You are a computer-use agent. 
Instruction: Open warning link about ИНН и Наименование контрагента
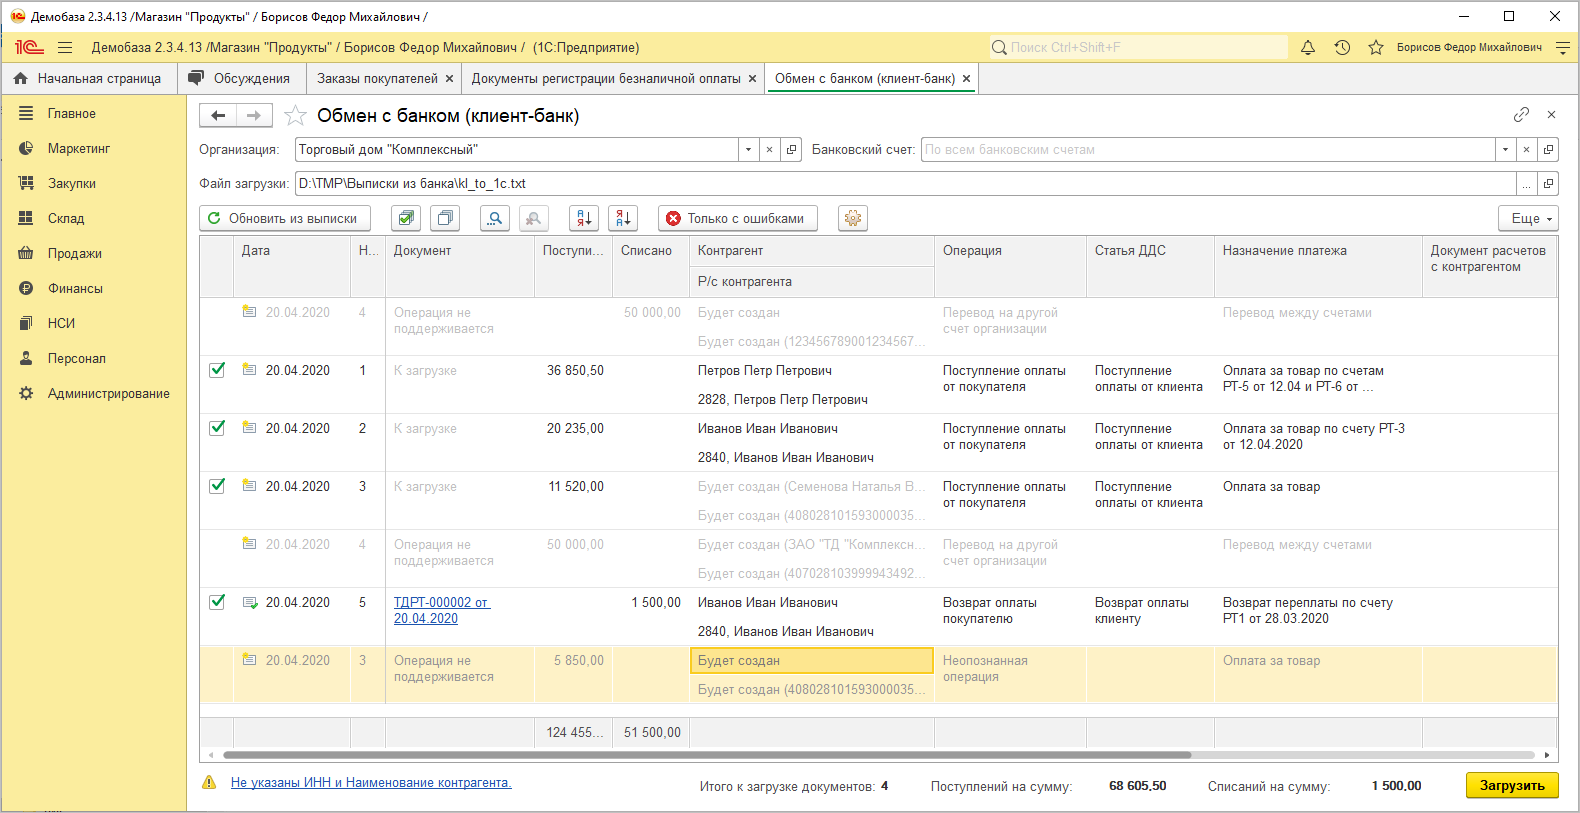click(371, 783)
